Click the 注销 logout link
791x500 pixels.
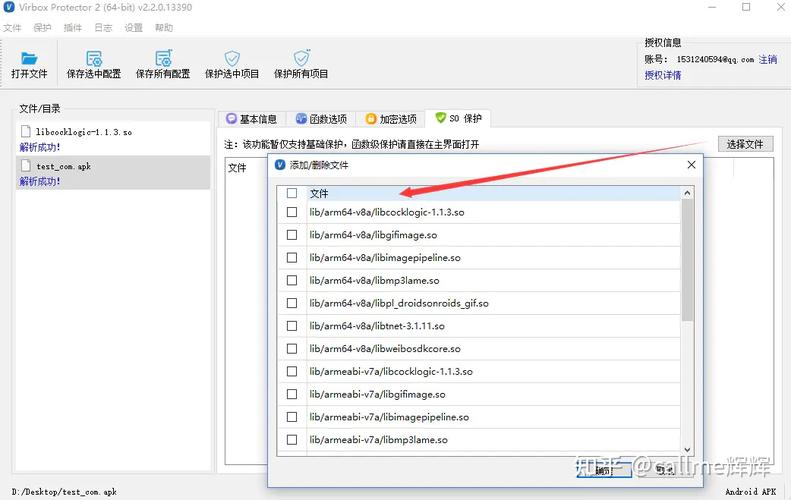click(767, 60)
